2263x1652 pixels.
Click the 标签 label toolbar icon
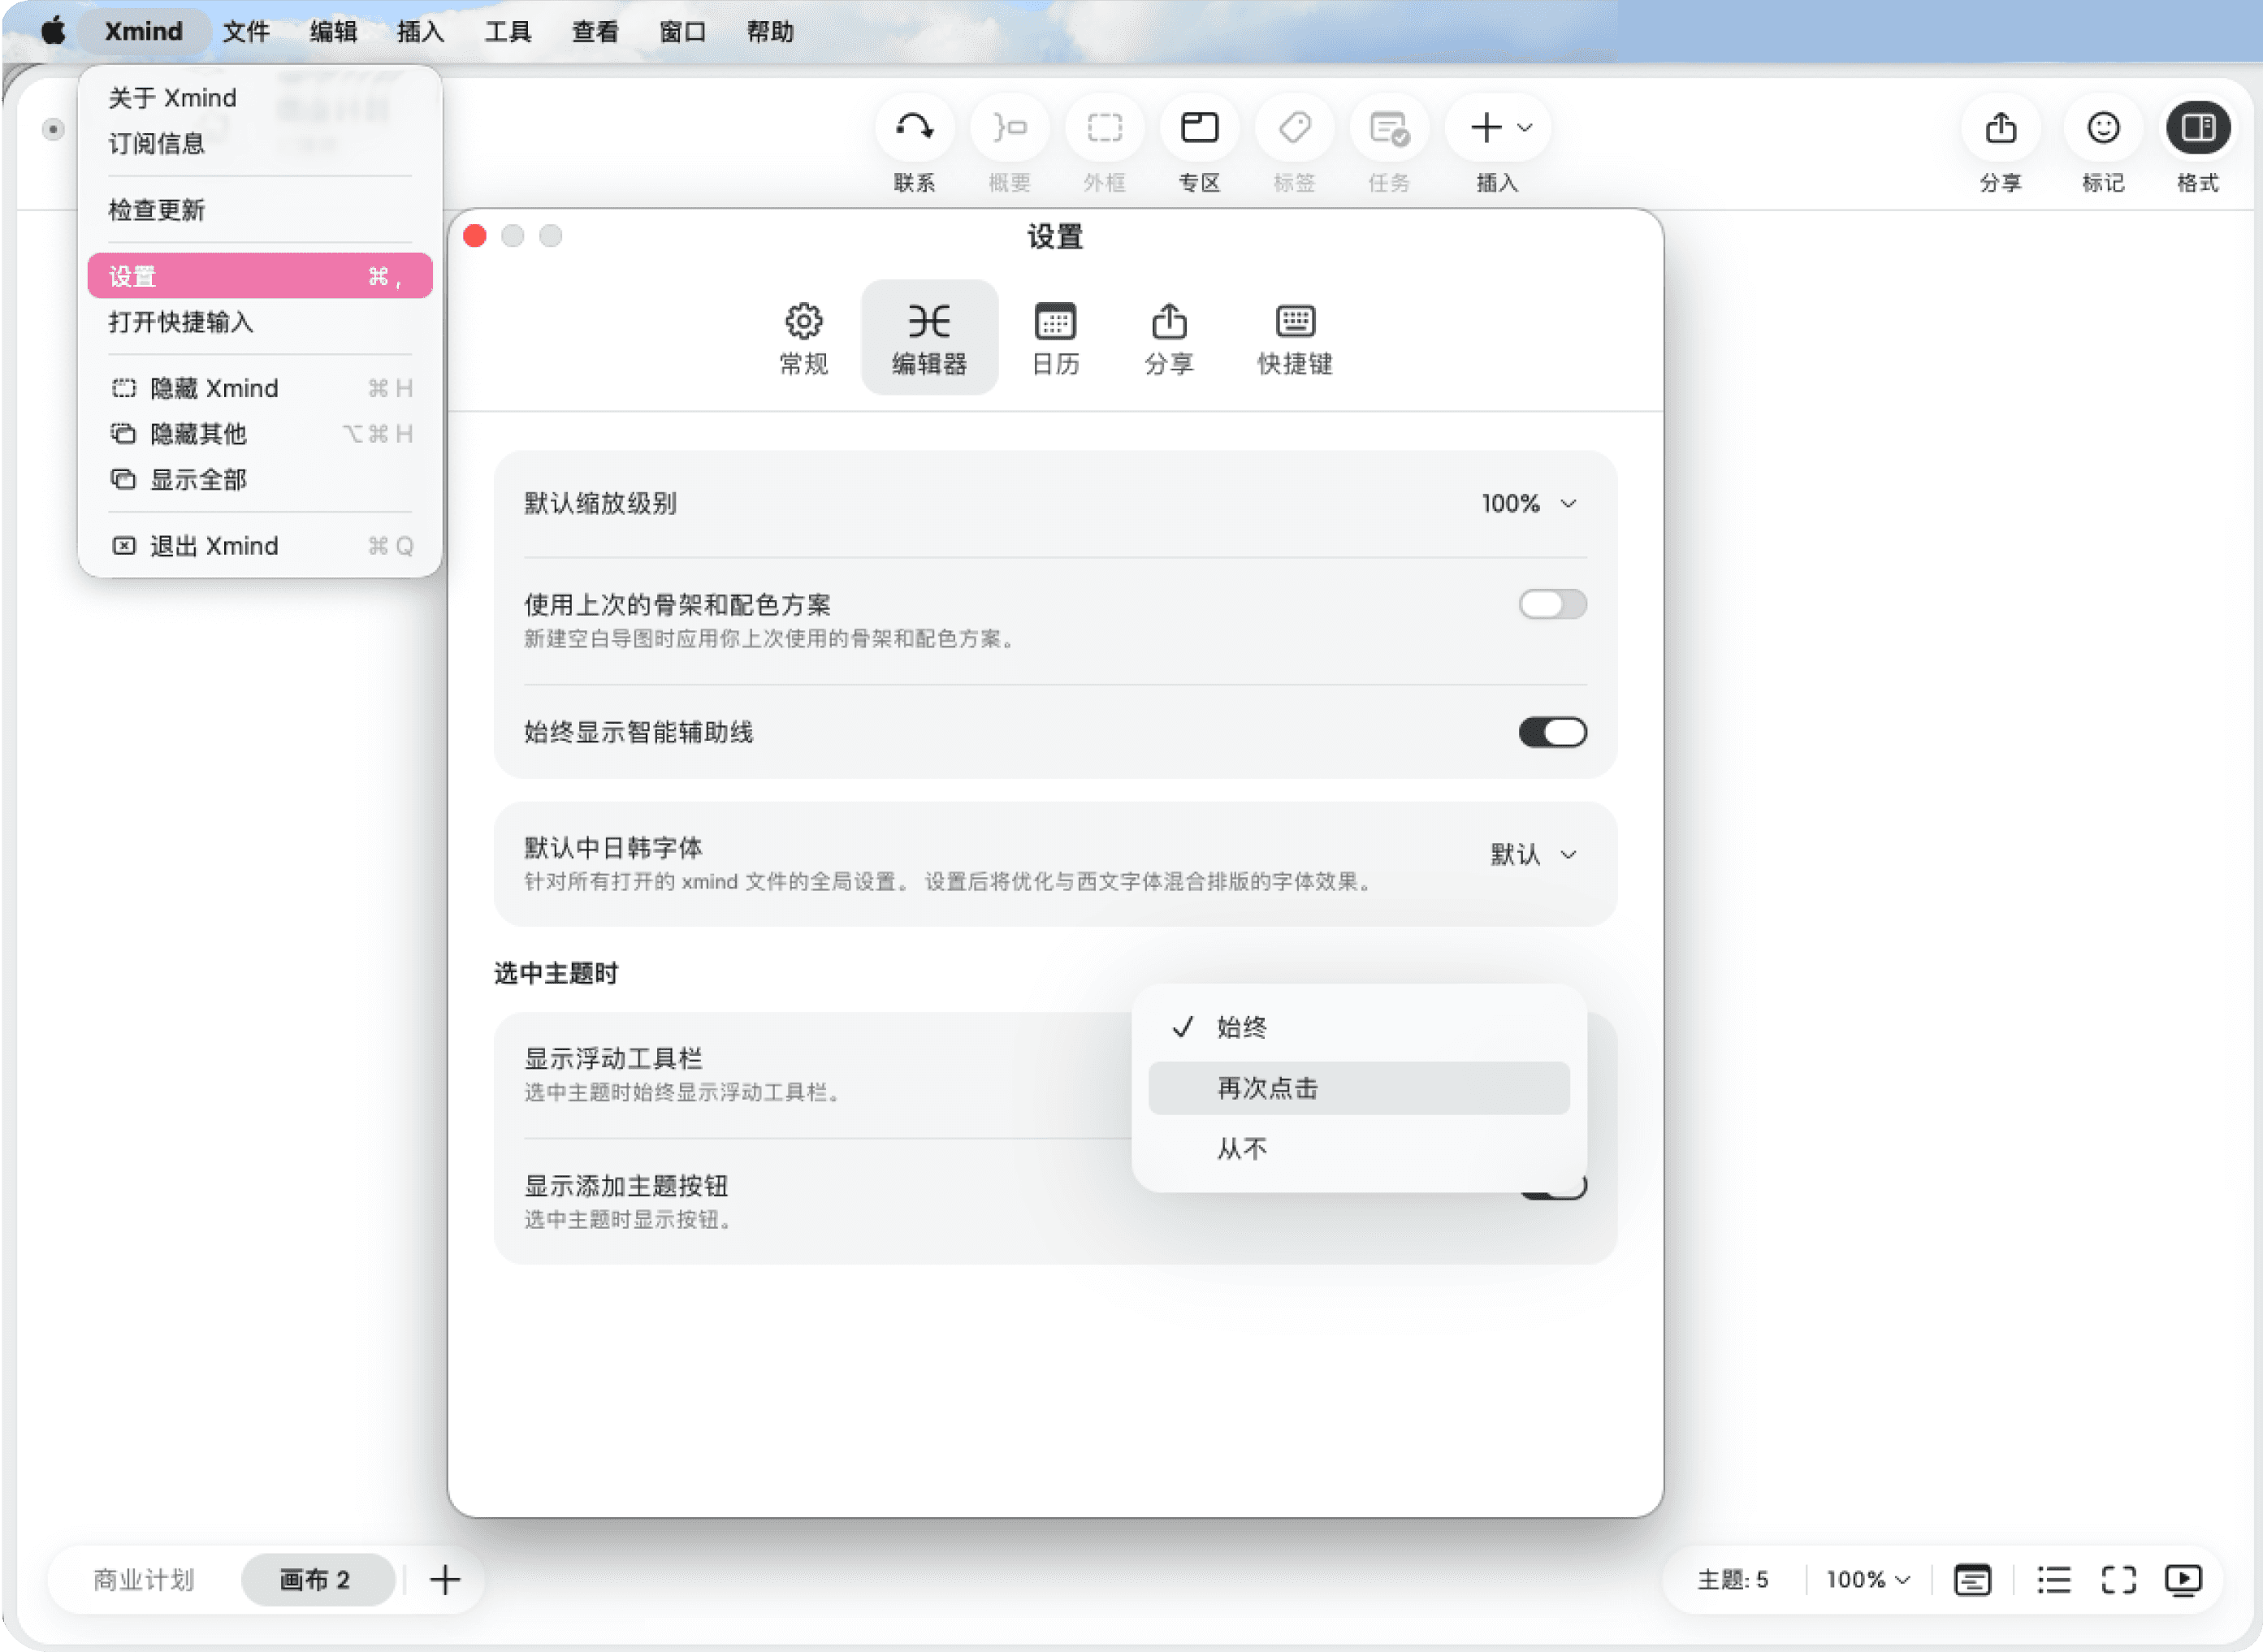[1294, 128]
